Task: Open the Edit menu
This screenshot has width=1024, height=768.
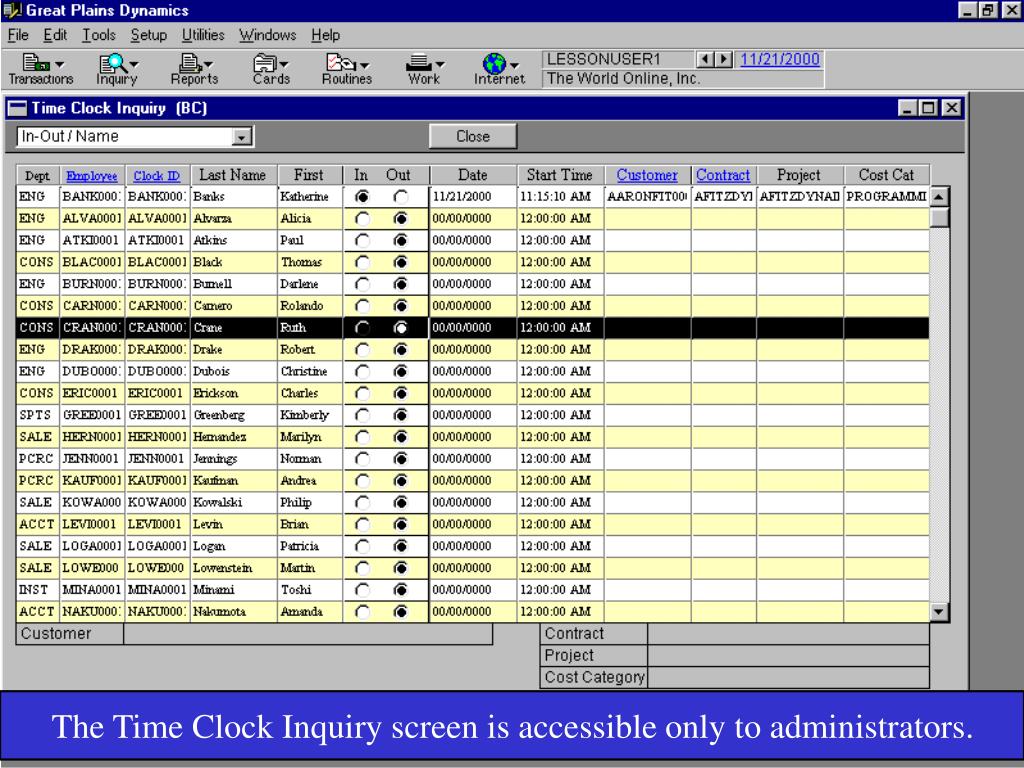Action: click(55, 35)
